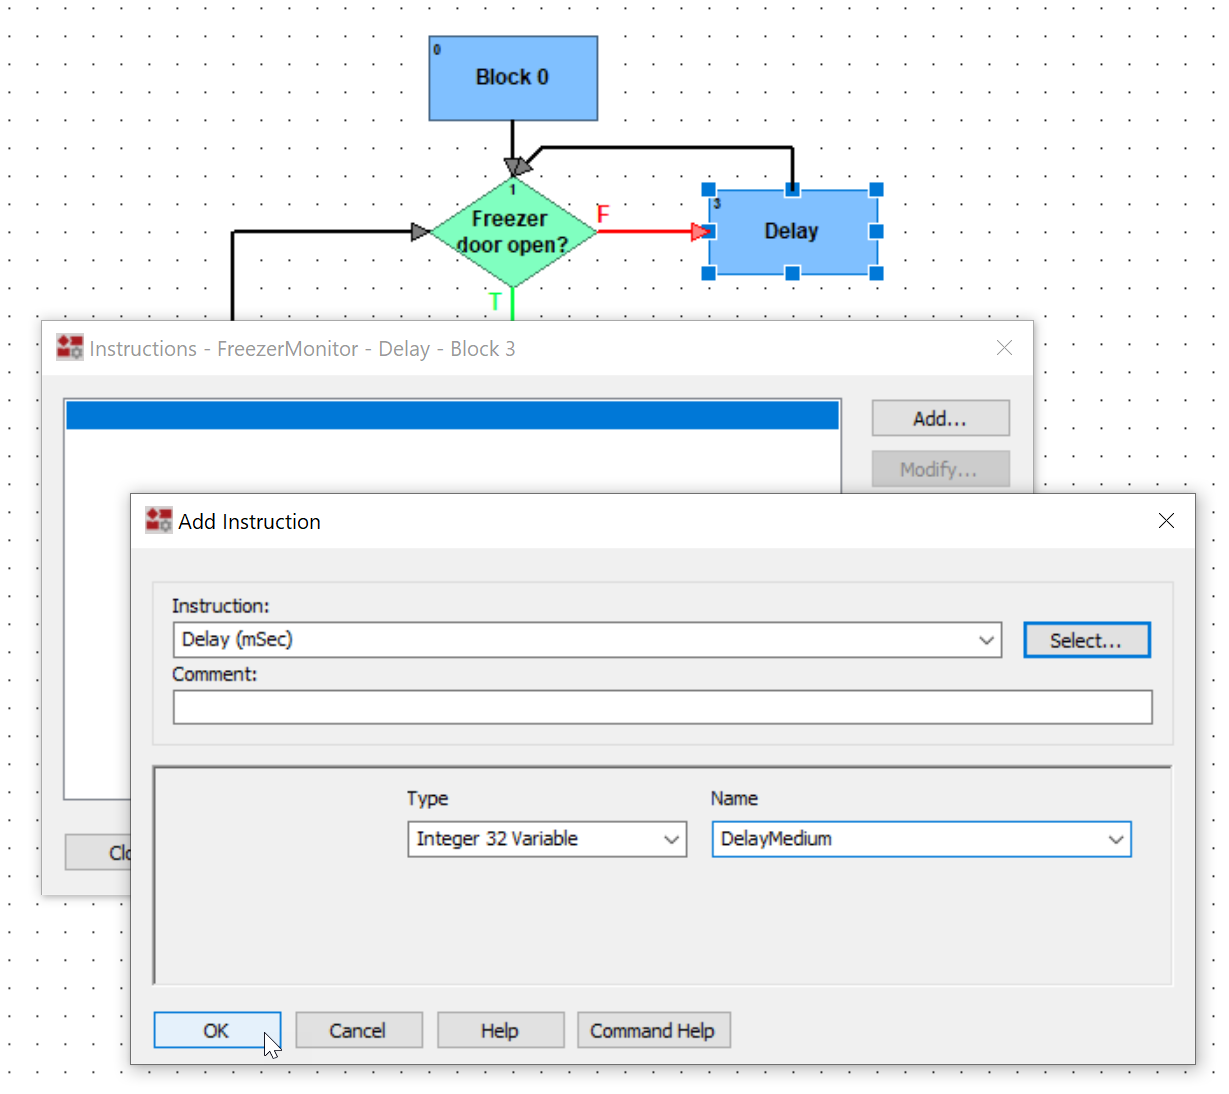Click Add in the Instructions dialog
This screenshot has width=1229, height=1094.
(939, 418)
